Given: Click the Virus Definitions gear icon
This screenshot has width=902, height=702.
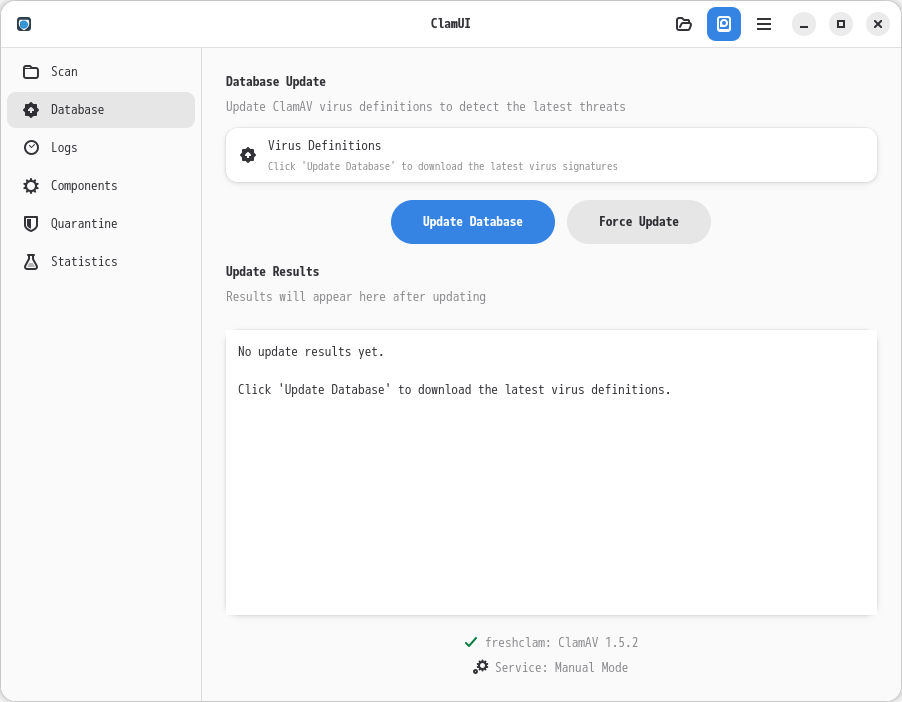Looking at the screenshot, I should coord(248,155).
